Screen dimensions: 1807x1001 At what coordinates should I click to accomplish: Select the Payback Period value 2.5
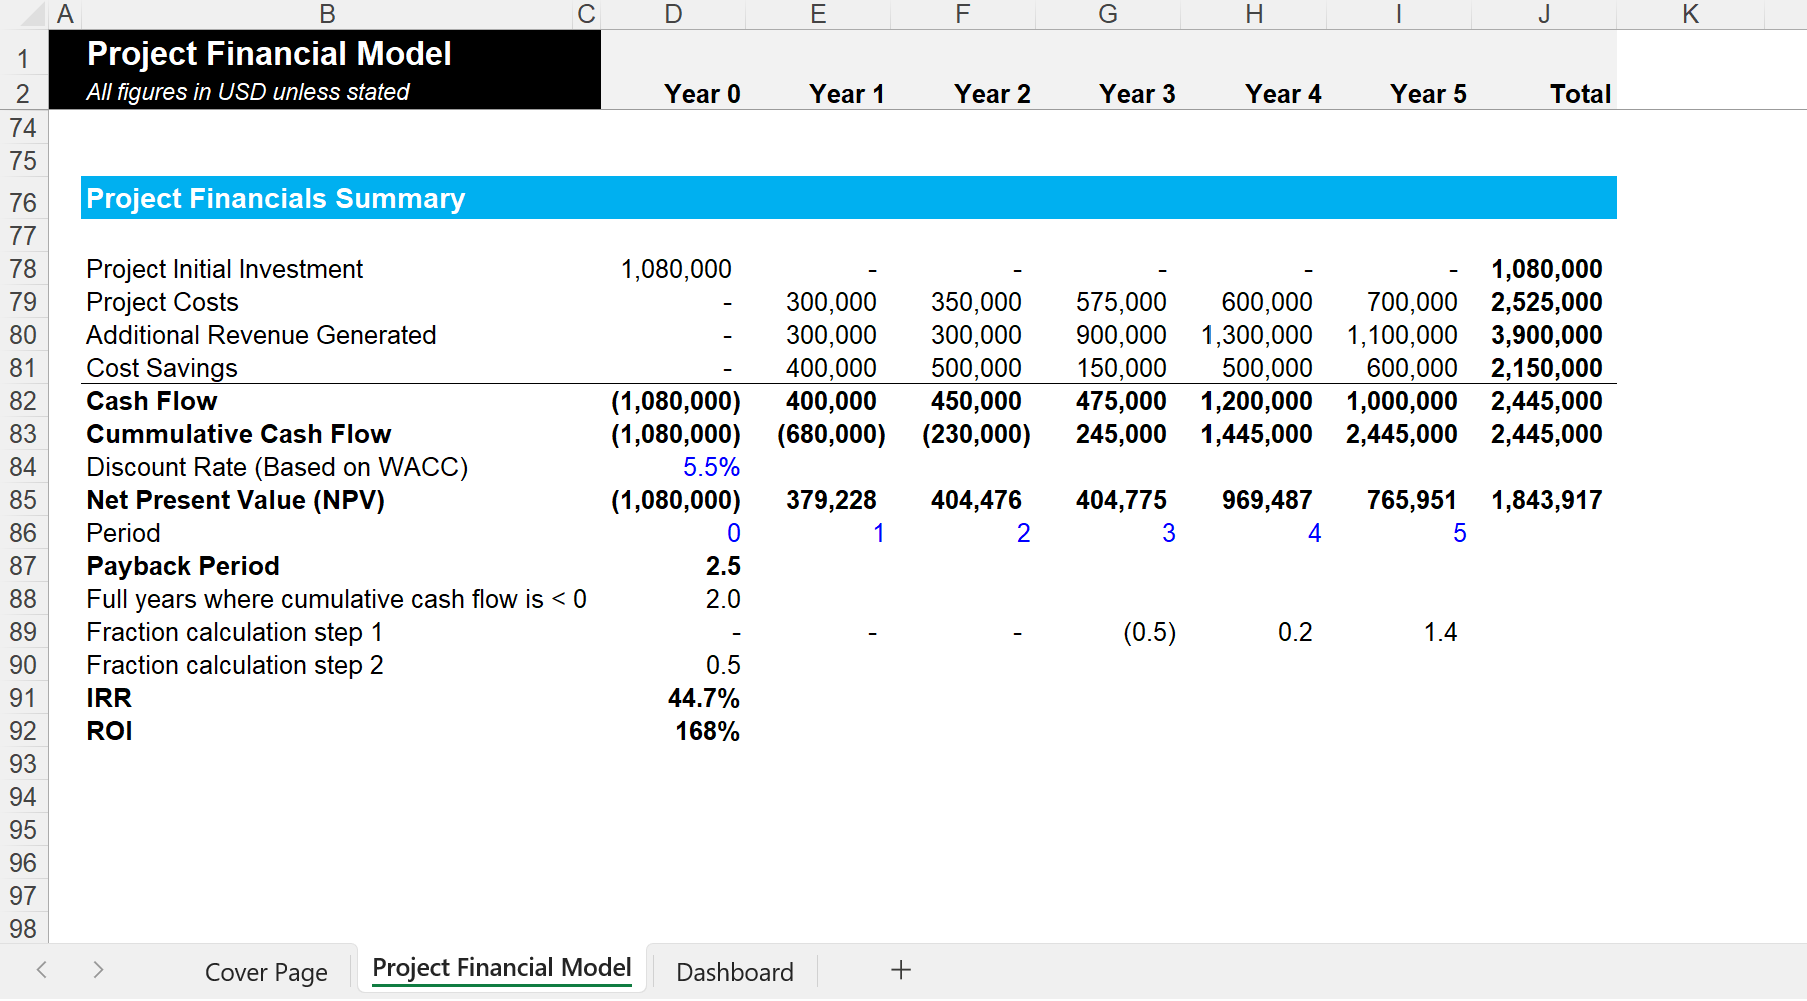pos(723,566)
